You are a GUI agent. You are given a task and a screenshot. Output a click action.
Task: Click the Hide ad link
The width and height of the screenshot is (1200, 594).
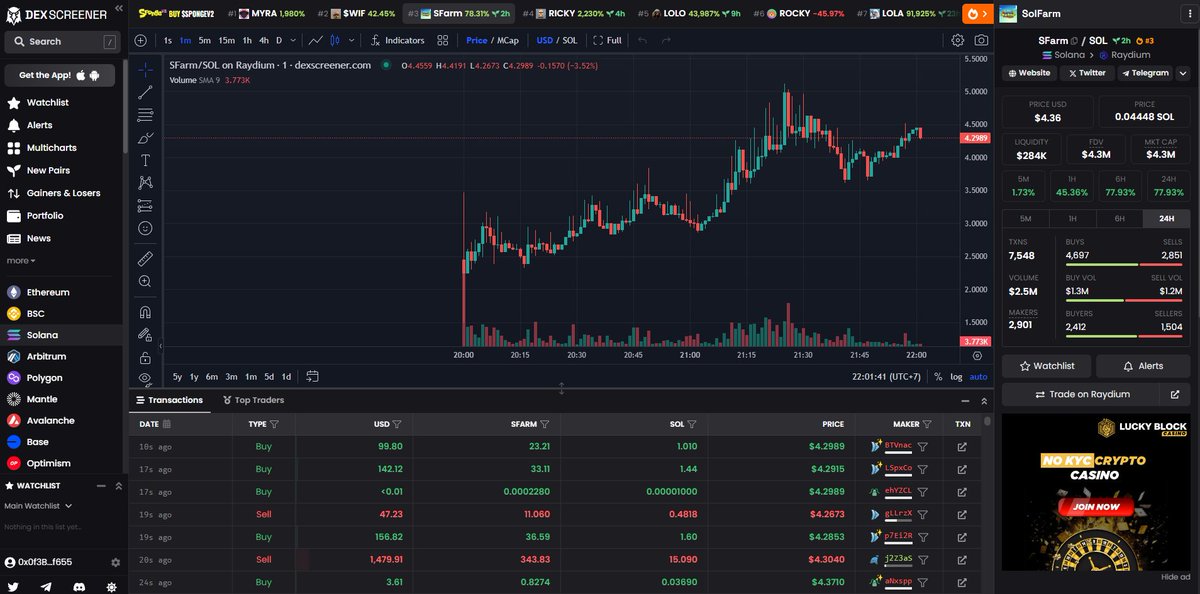[1175, 577]
